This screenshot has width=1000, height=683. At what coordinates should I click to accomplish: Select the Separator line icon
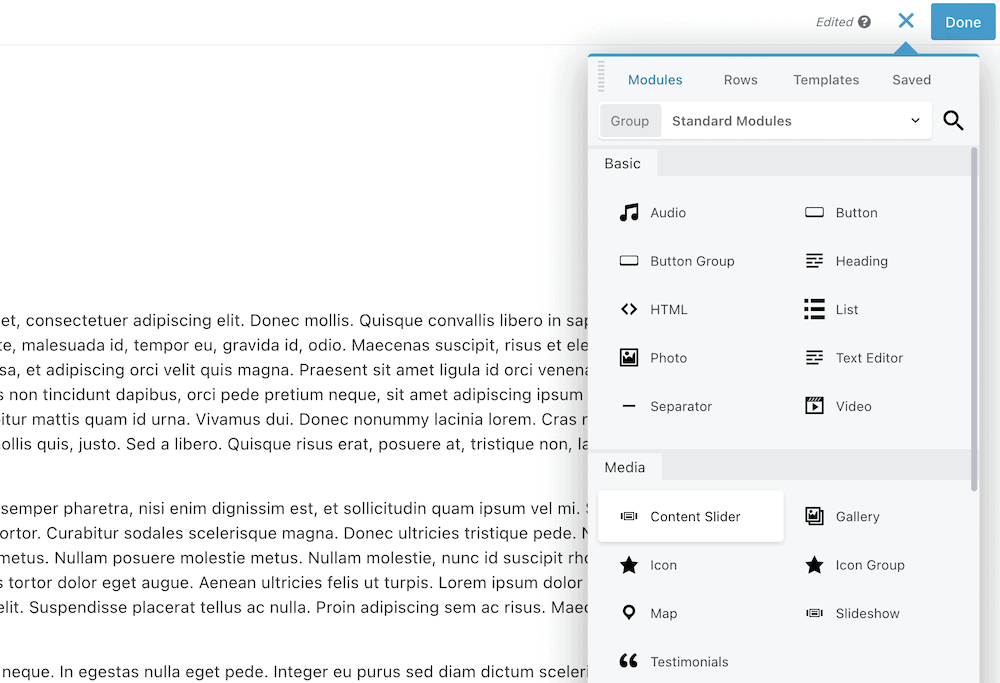pyautogui.click(x=629, y=406)
